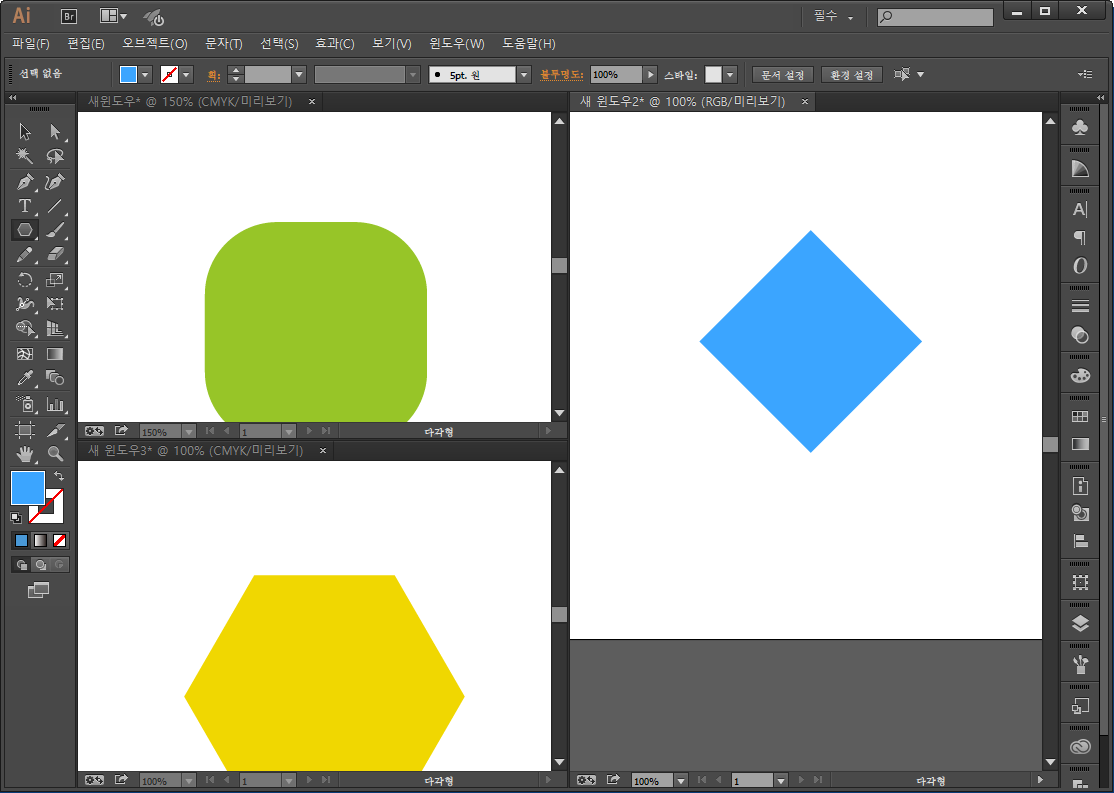Click the 문서 설정 button
1114x793 pixels.
pos(783,75)
